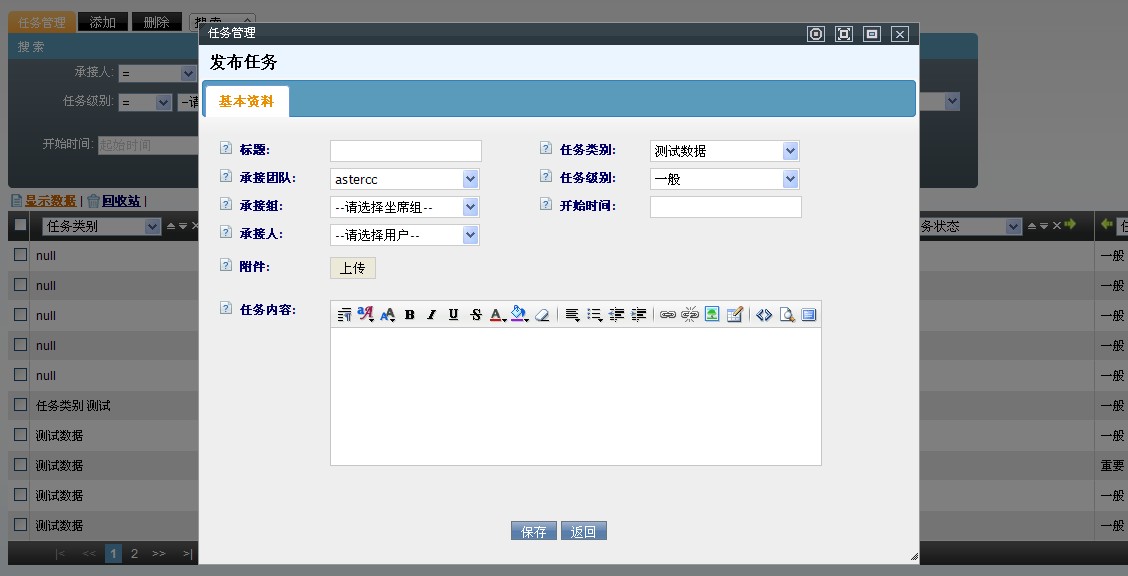1128x576 pixels.
Task: Apply italic formatting in the editor
Action: click(432, 315)
